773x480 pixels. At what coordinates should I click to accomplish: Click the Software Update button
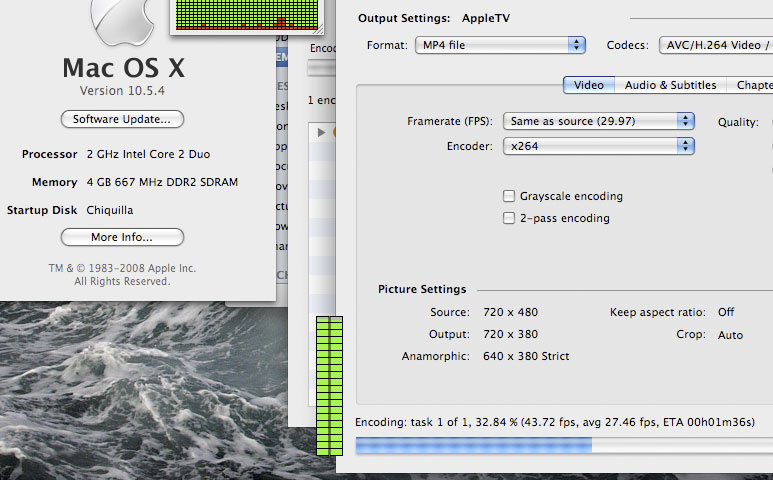[x=122, y=119]
